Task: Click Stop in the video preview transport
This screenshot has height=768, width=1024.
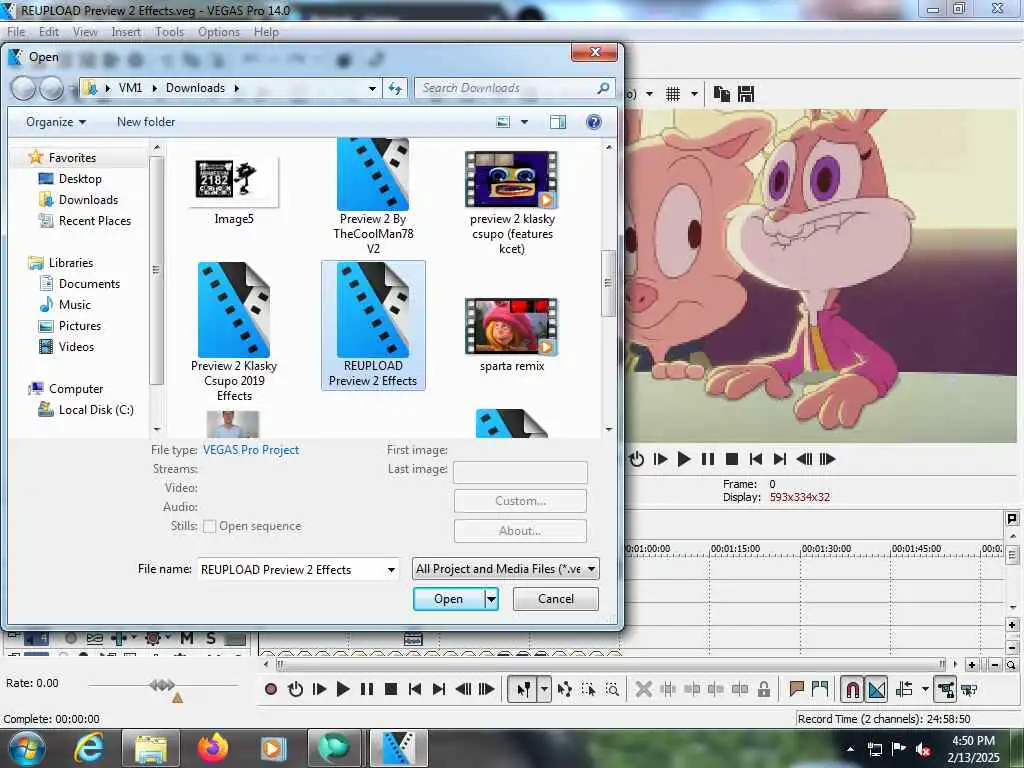Action: pos(732,459)
